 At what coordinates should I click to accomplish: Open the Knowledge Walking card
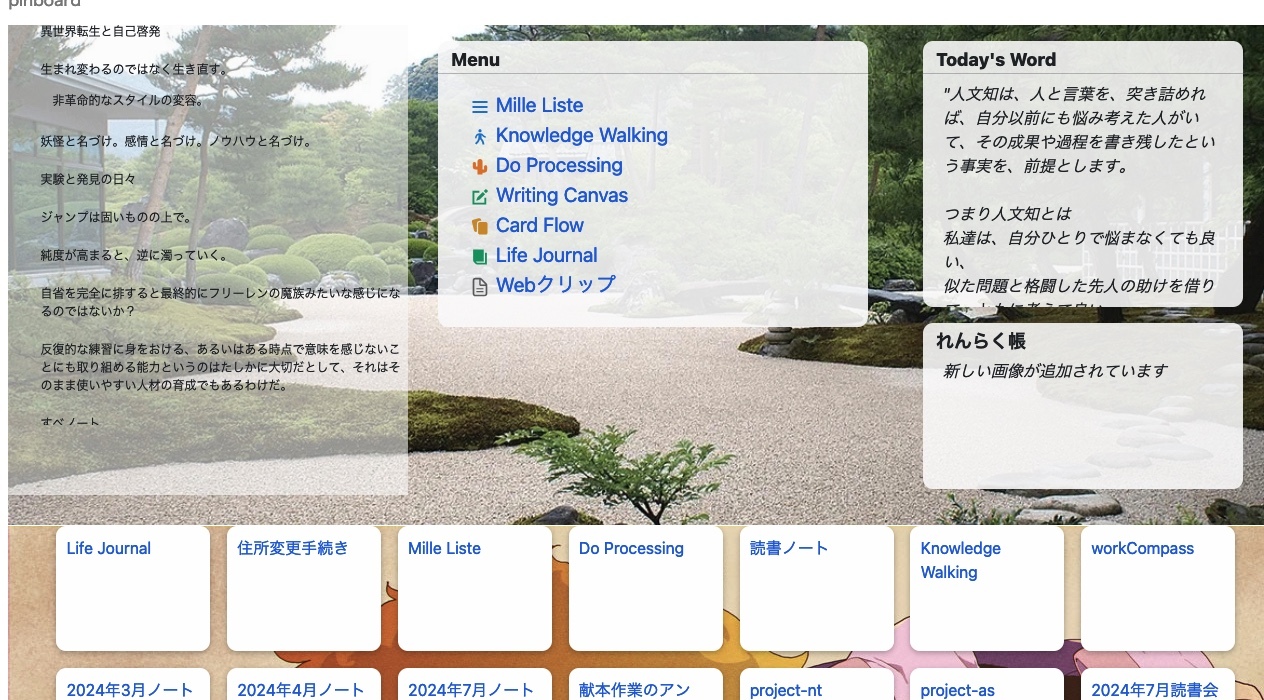pyautogui.click(x=987, y=589)
